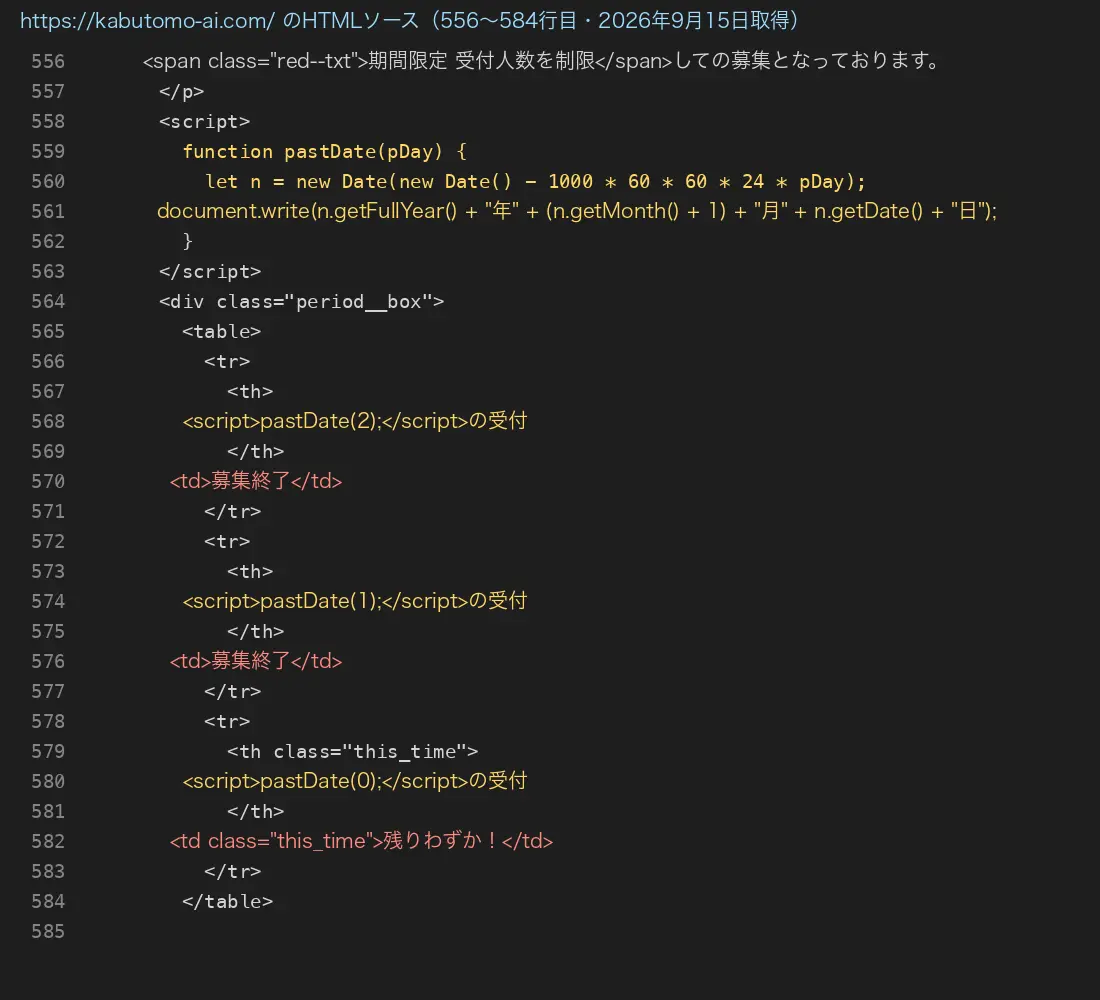Click the <th> tag on line 573
This screenshot has height=1000, width=1100.
pyautogui.click(x=250, y=572)
